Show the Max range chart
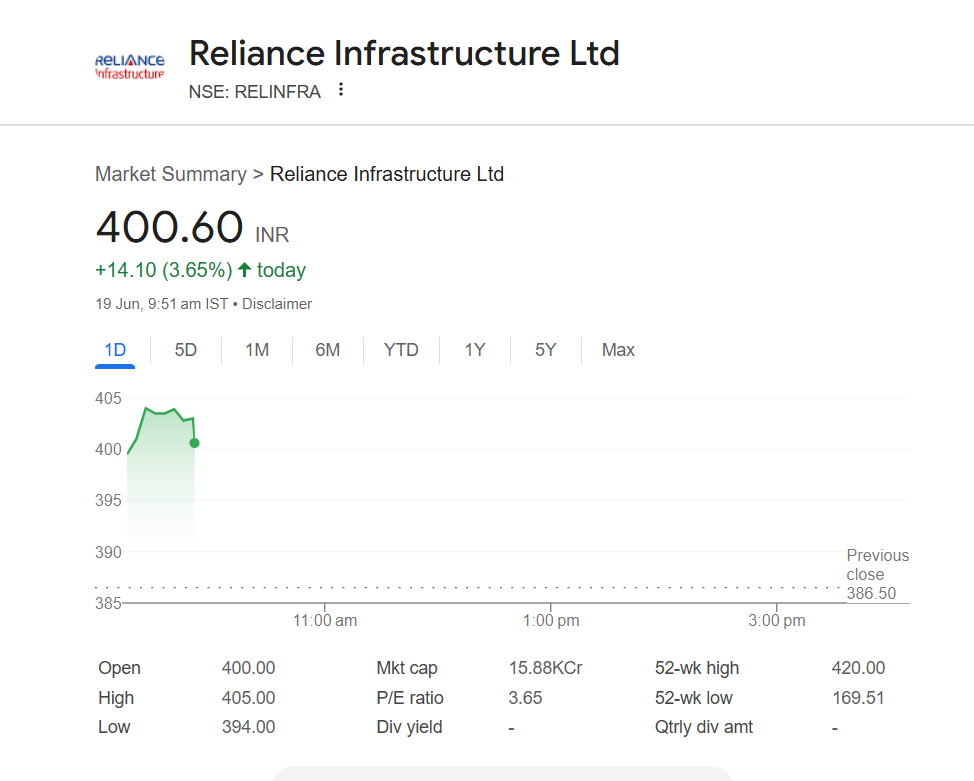 (x=618, y=350)
